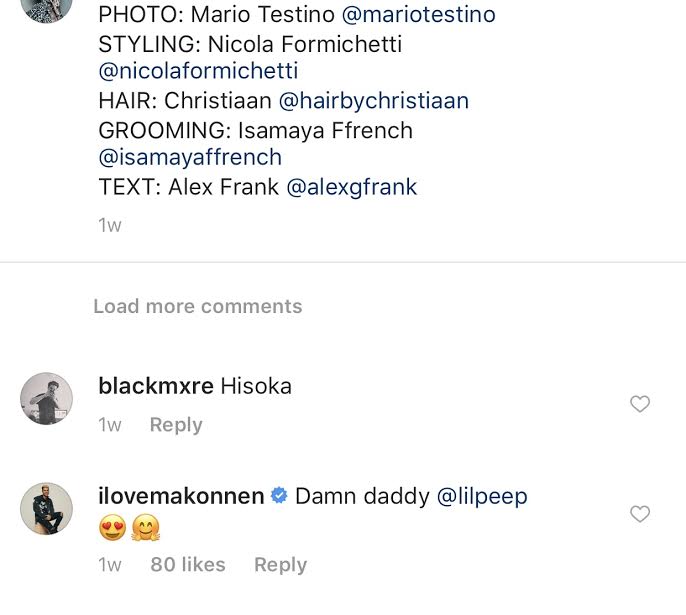The image size is (686, 615).
Task: Load more comments
Action: tap(197, 306)
